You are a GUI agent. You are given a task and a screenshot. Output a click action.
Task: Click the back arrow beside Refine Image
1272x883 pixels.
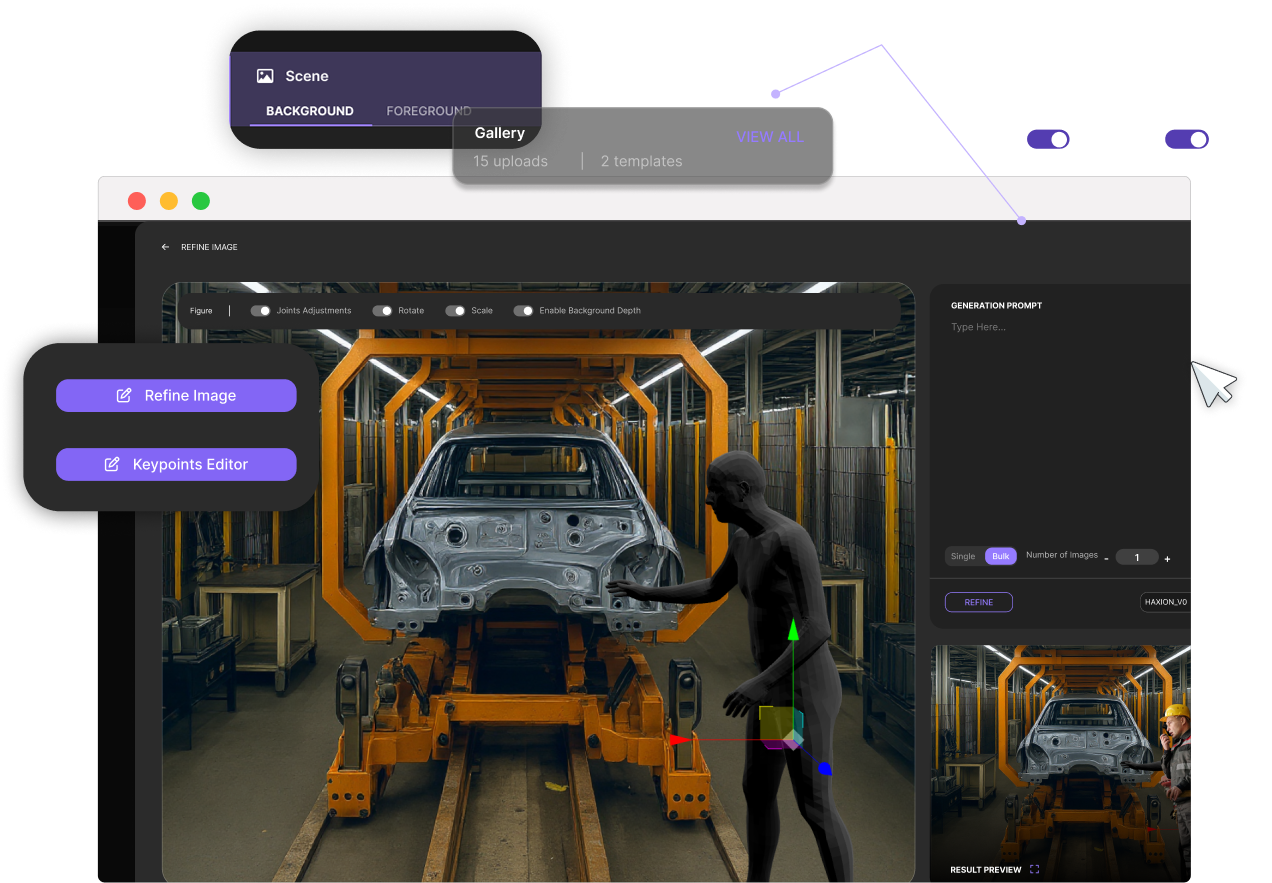(166, 247)
